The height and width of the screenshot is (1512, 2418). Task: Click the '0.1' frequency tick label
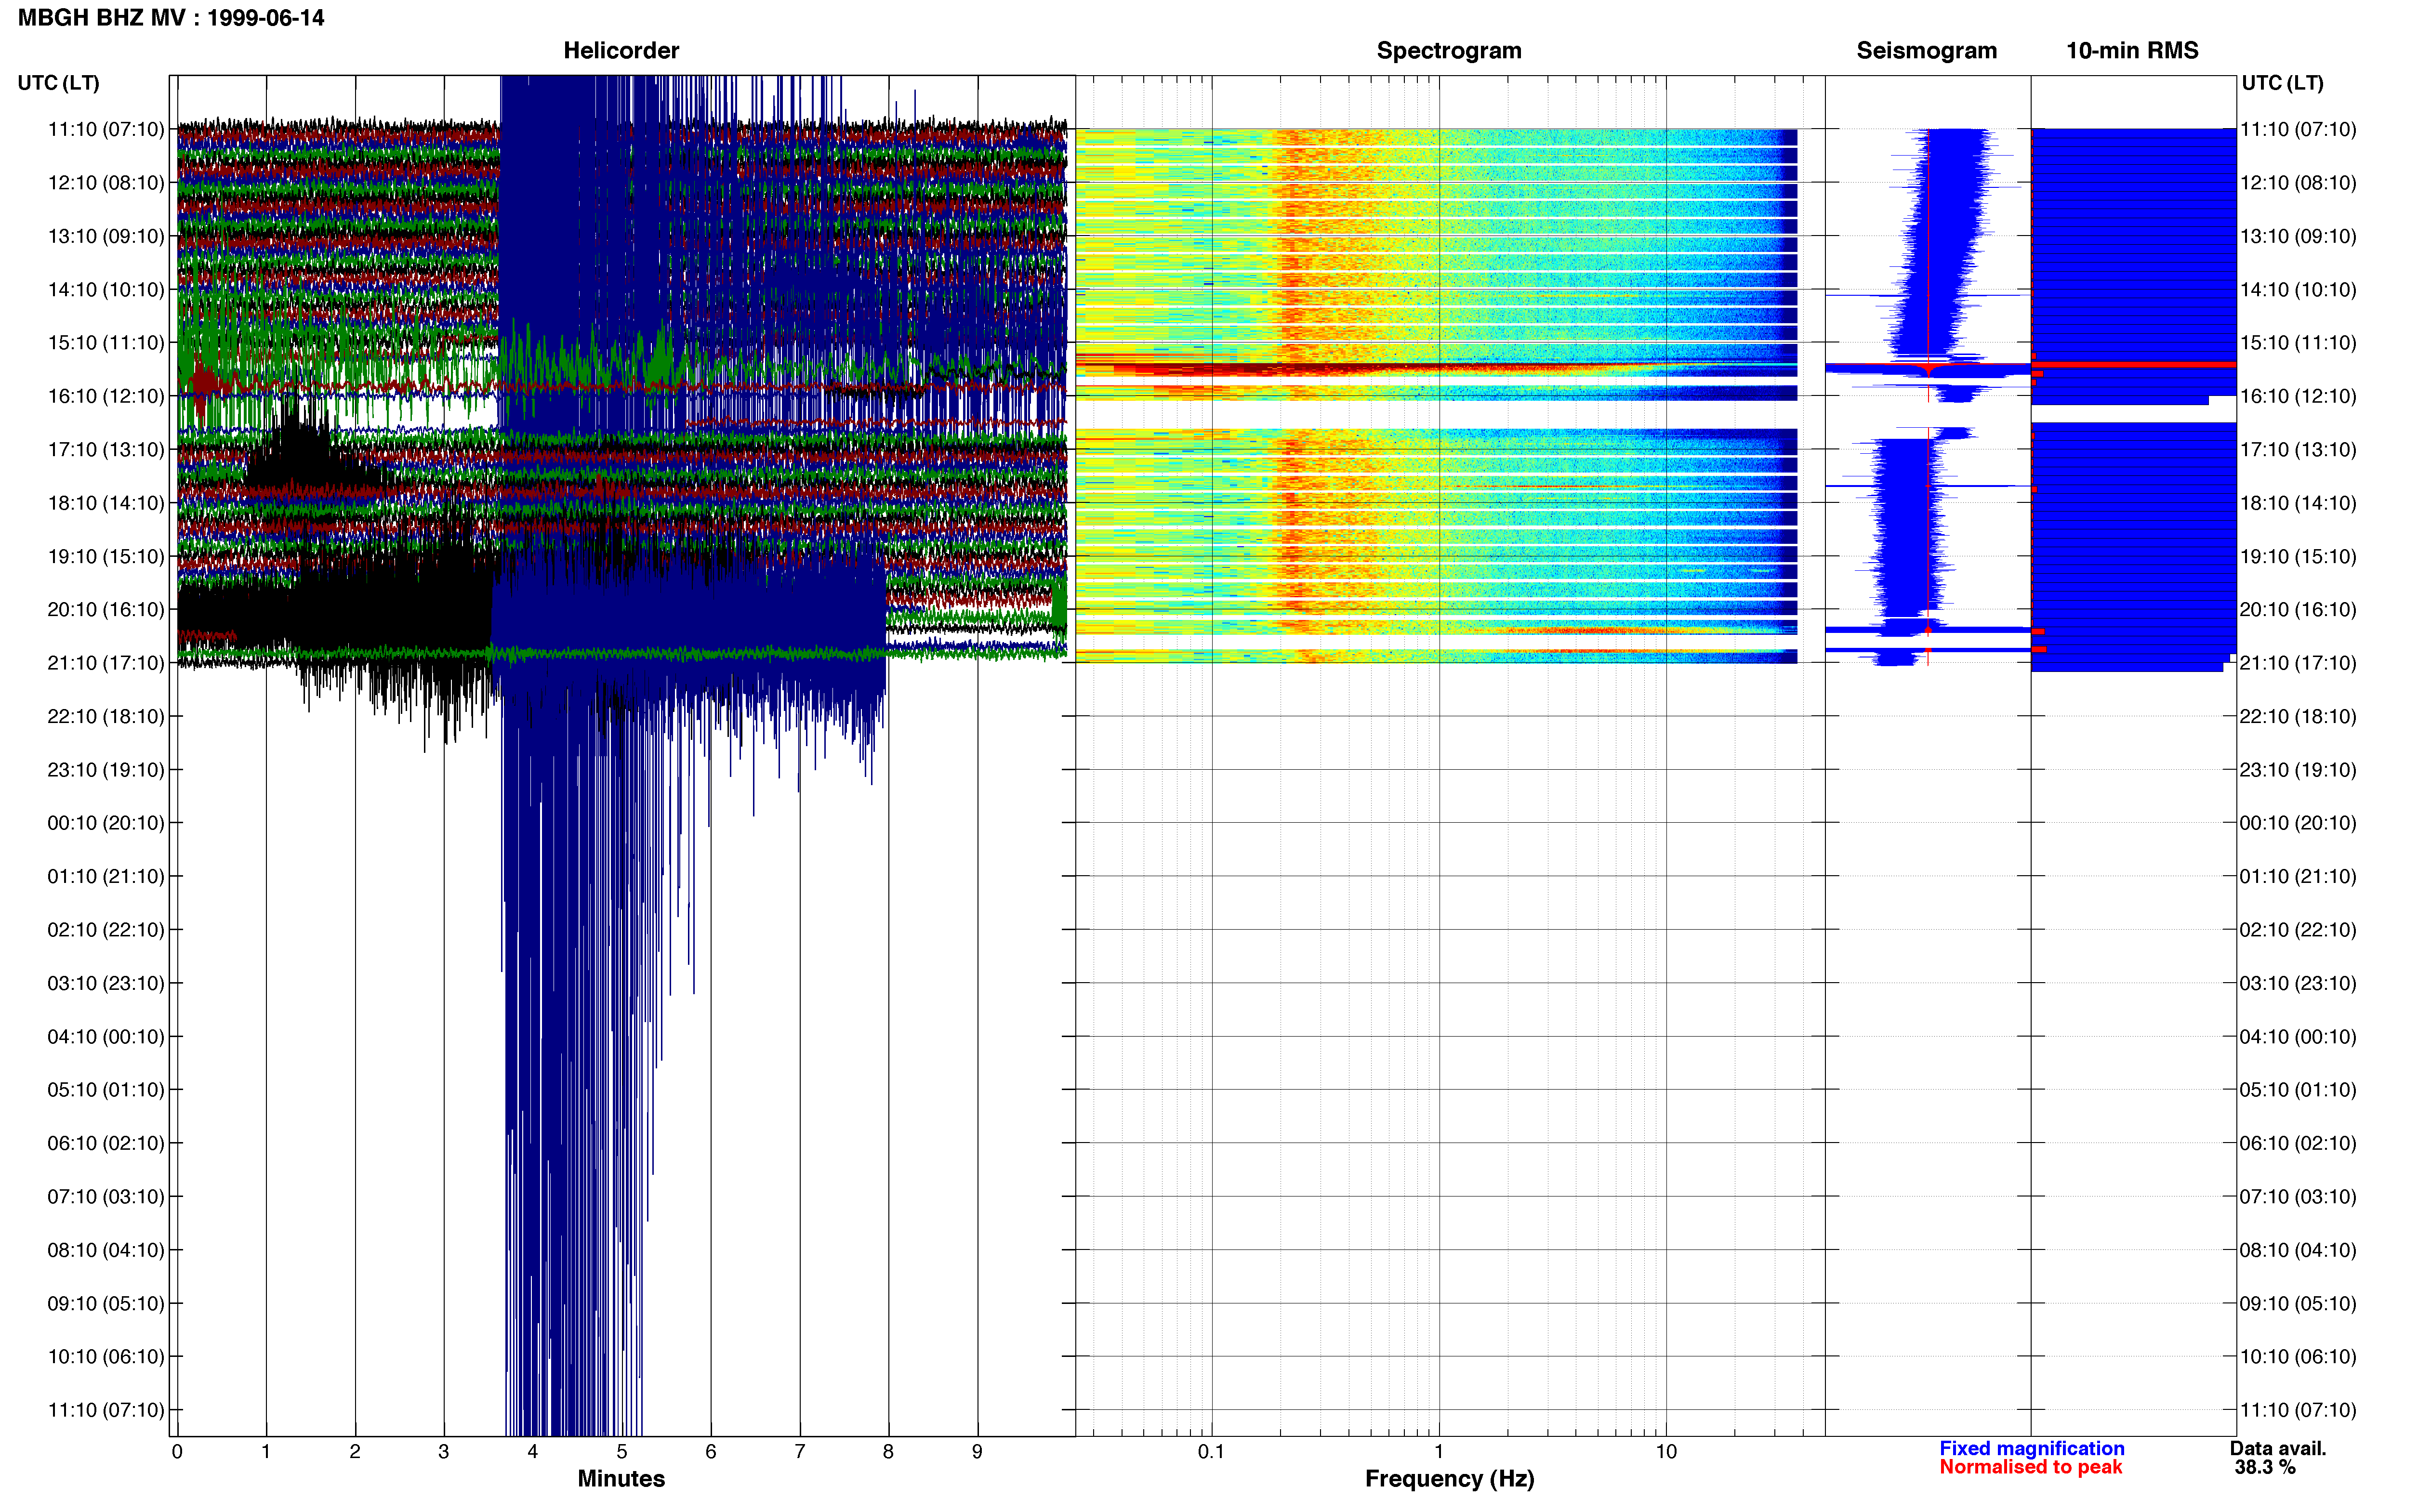point(1211,1452)
